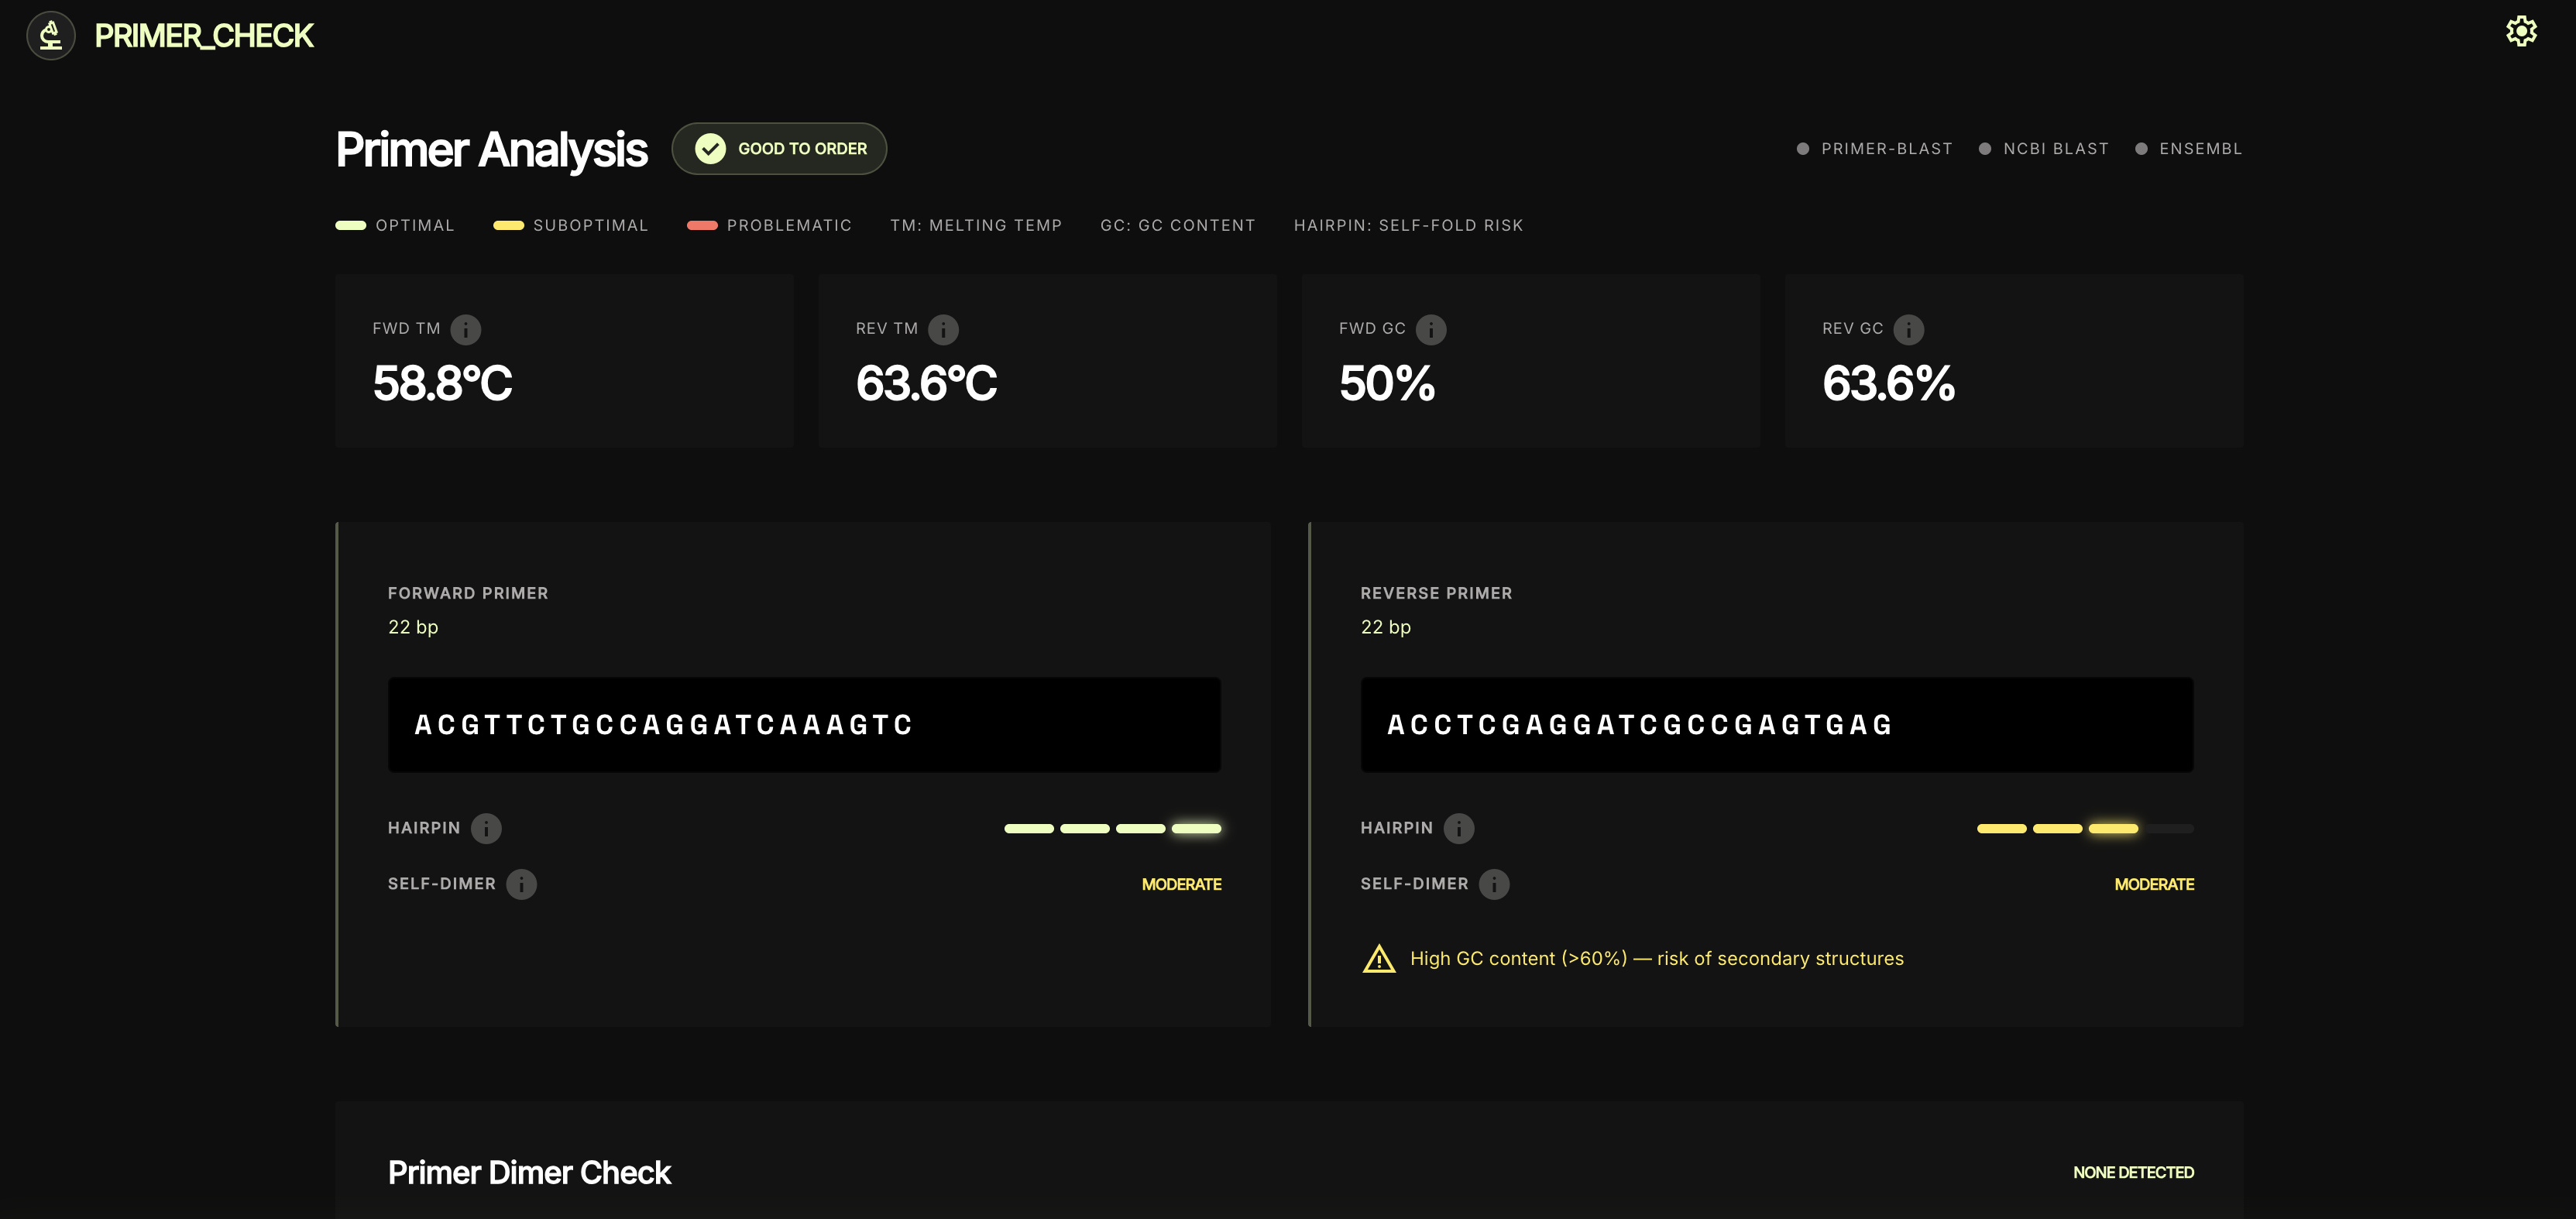Show info for REV TM metric
The width and height of the screenshot is (2576, 1219).
[x=943, y=329]
